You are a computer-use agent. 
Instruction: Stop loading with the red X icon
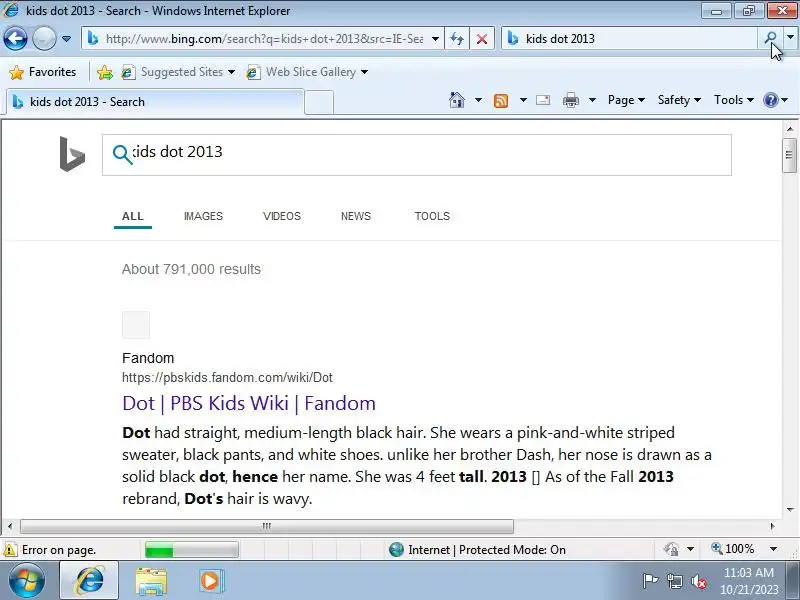[482, 39]
